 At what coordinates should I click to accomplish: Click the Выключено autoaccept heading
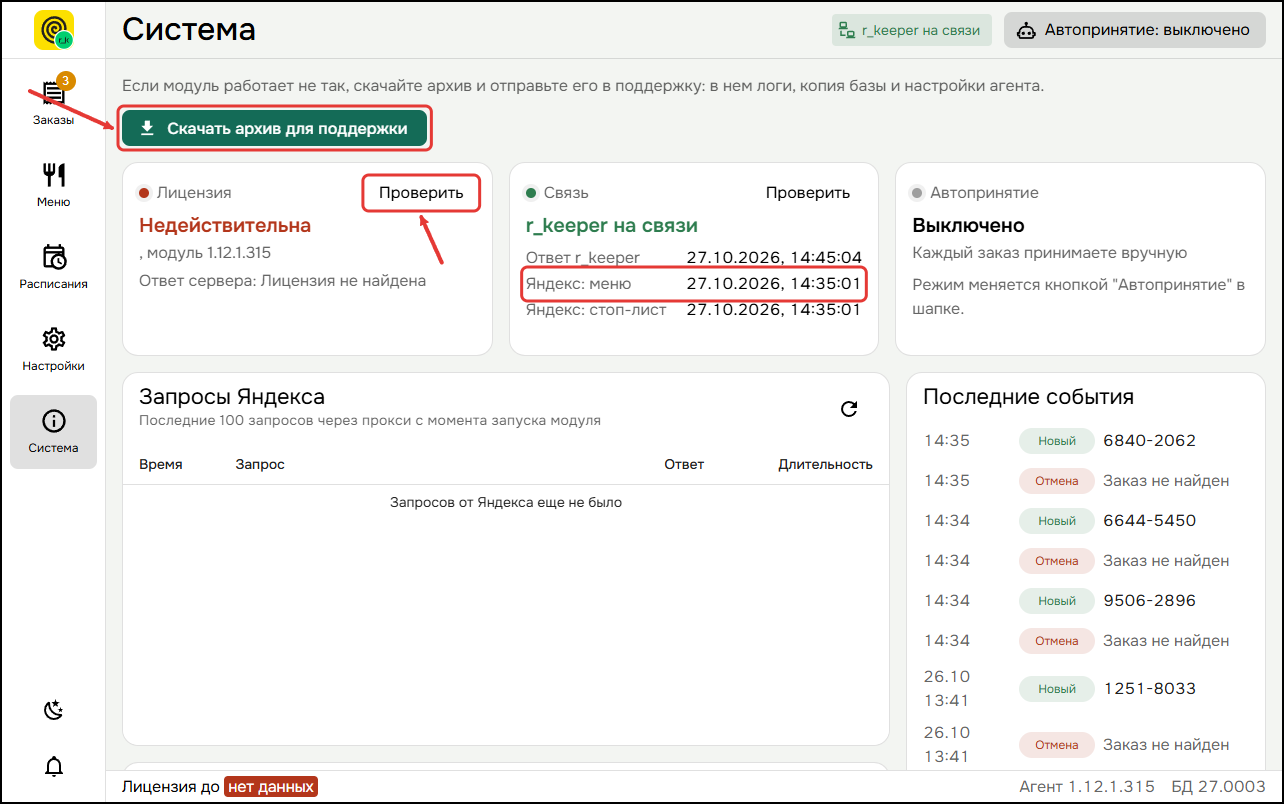pos(968,225)
